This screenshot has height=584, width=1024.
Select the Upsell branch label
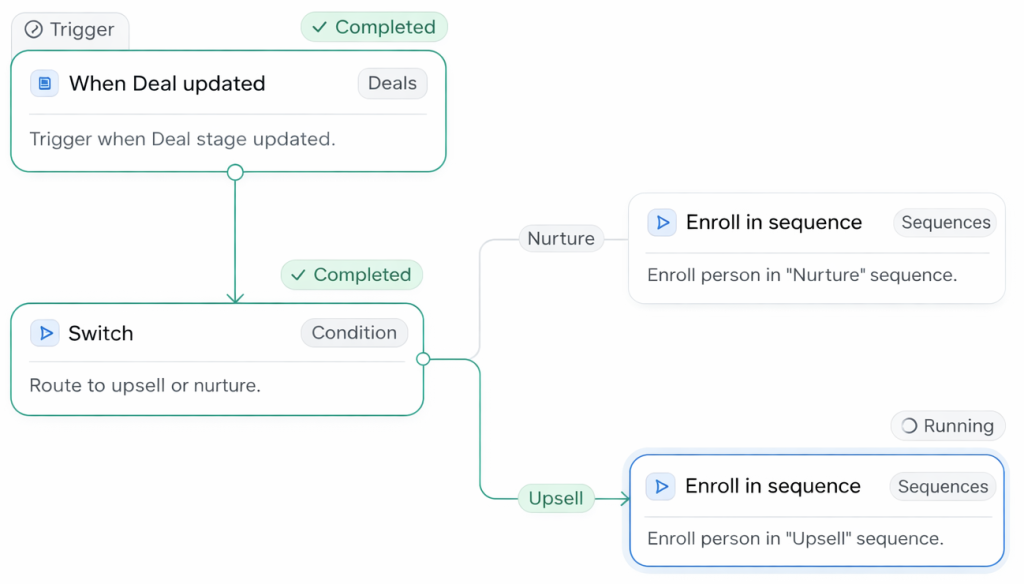coord(556,498)
